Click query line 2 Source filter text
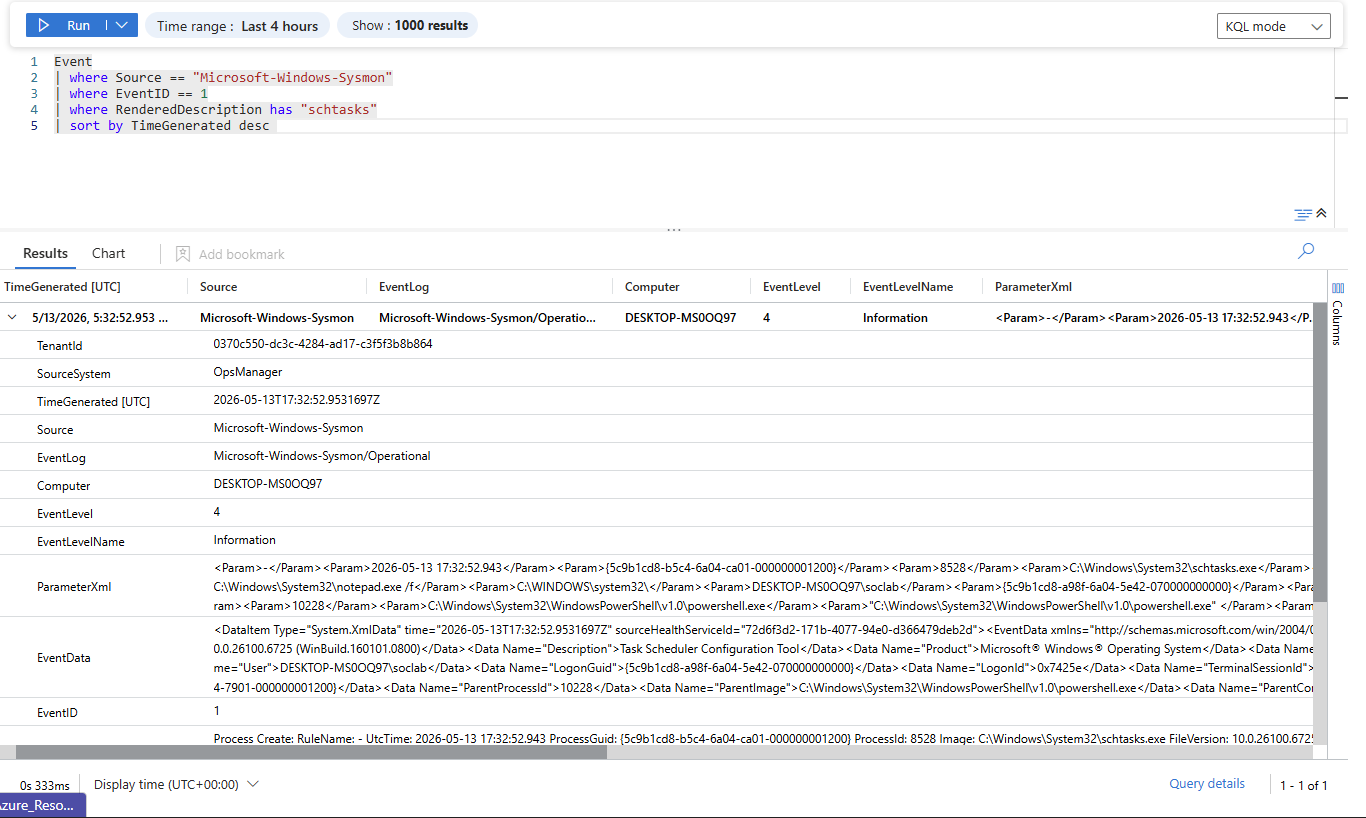 point(231,77)
